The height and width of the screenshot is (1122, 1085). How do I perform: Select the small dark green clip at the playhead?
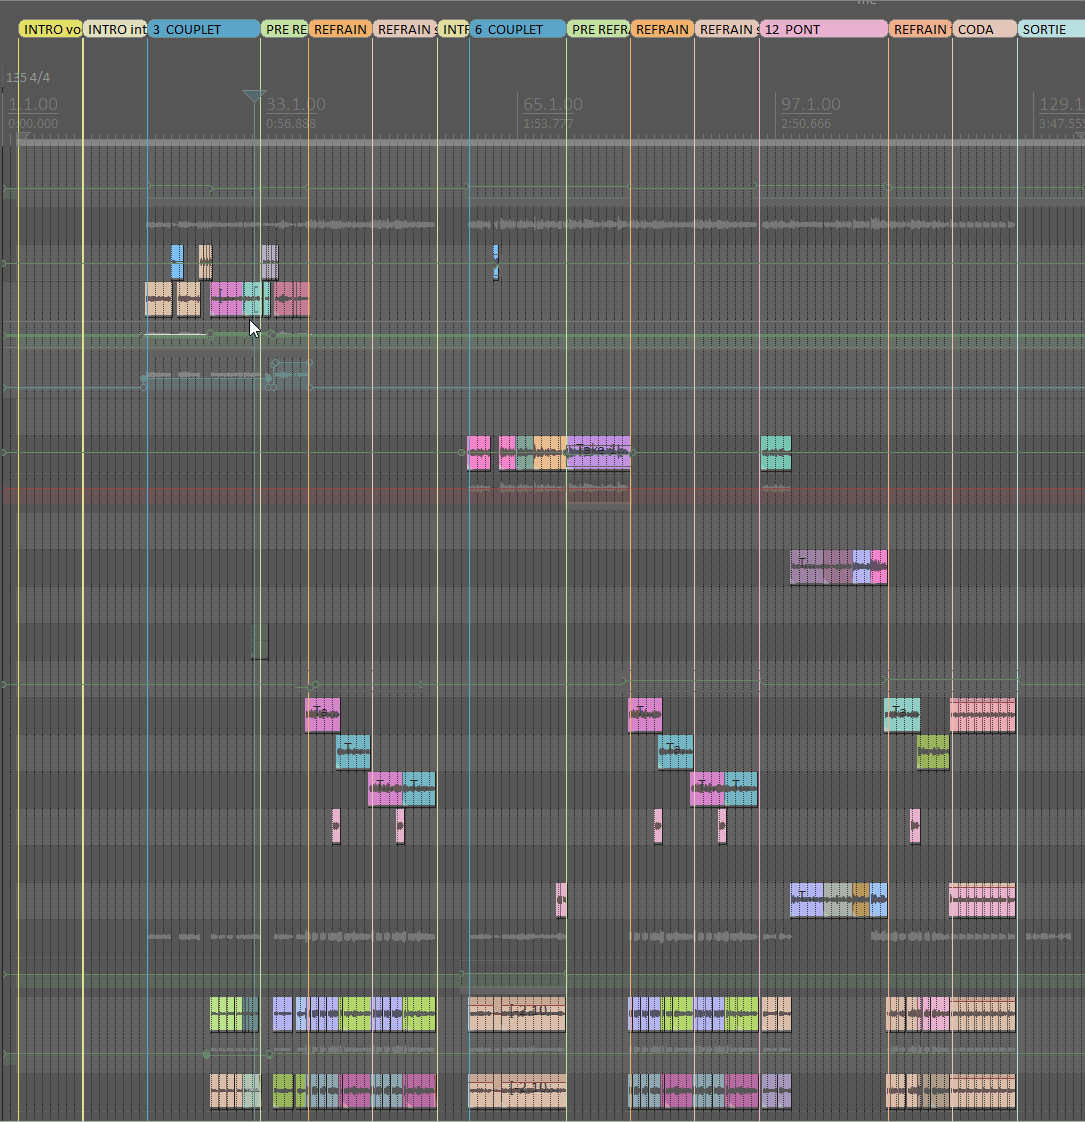click(260, 641)
